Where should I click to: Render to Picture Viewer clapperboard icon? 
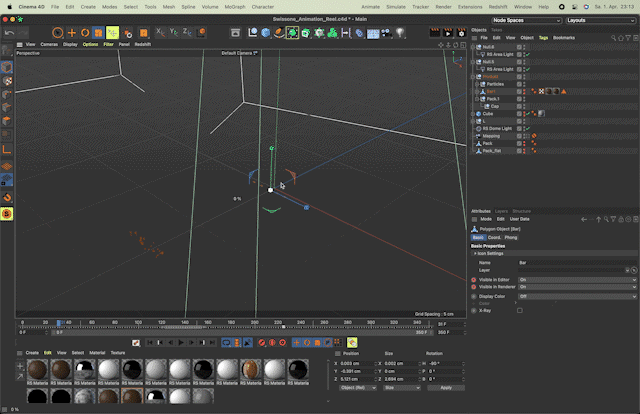tap(448, 33)
